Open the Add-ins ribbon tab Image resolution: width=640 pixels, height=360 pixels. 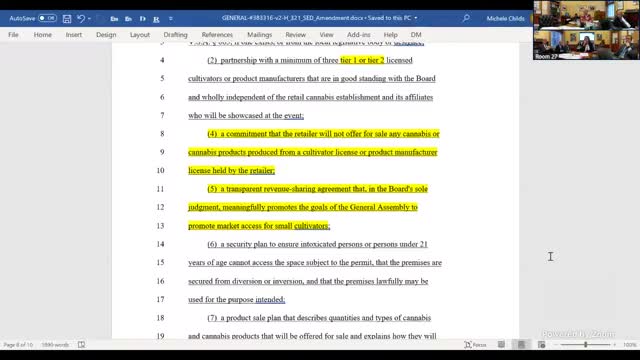pos(359,35)
